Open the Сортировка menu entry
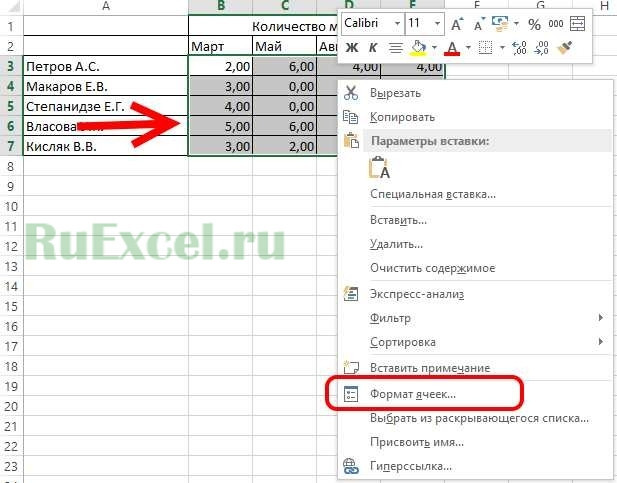The width and height of the screenshot is (617, 483). pos(476,342)
